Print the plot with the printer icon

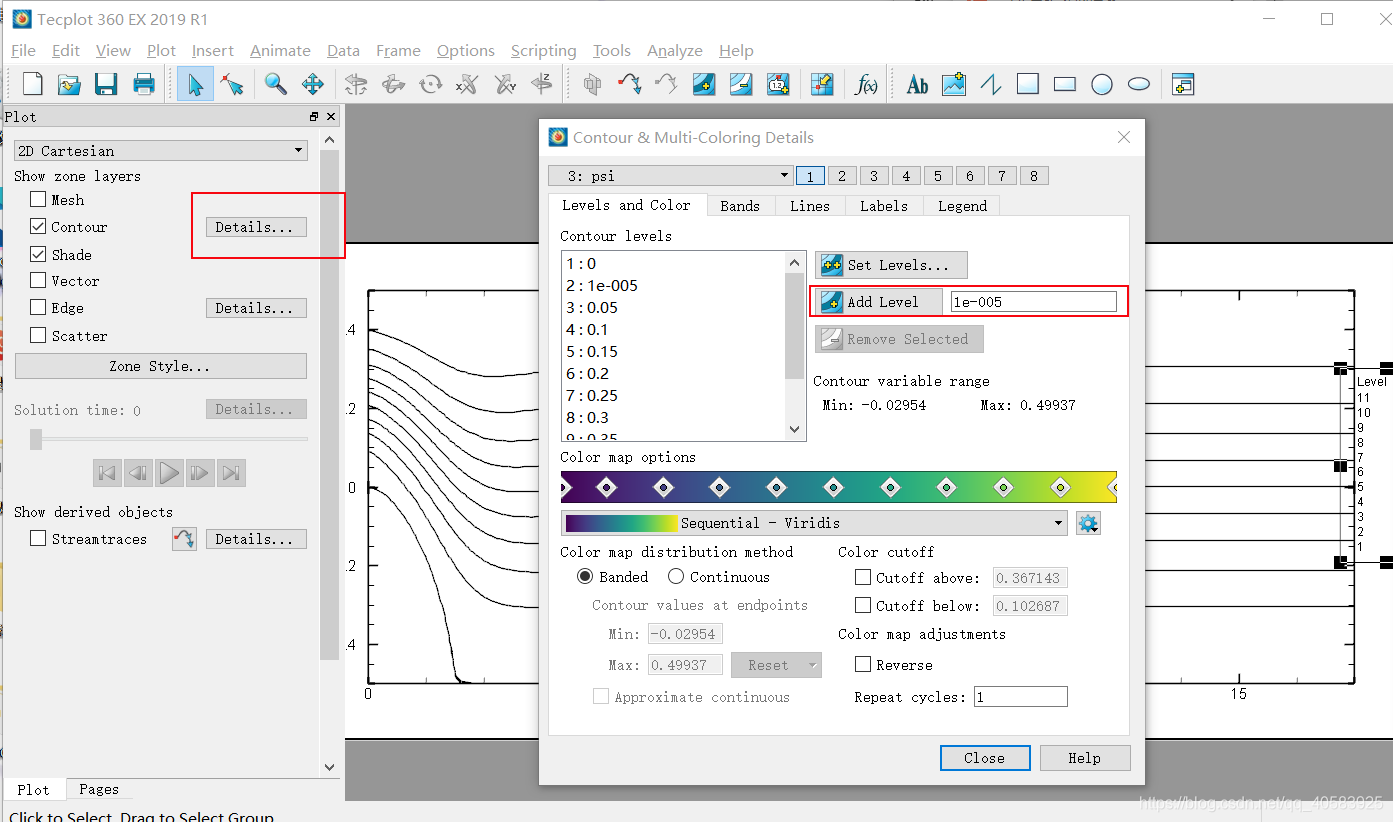click(144, 85)
